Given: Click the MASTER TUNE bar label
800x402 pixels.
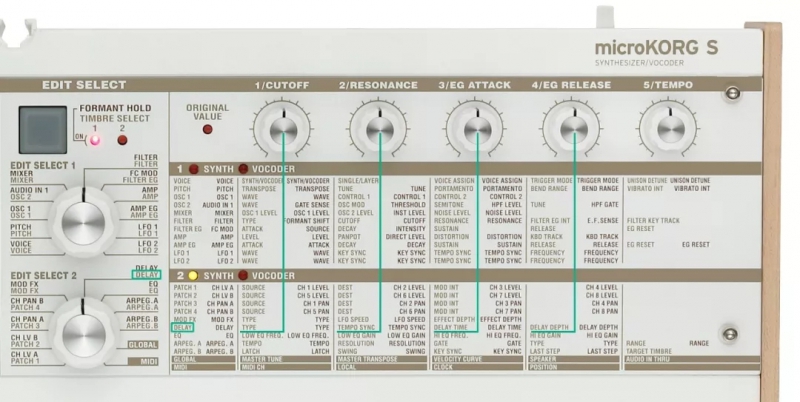Looking at the screenshot, I should click(x=262, y=359).
